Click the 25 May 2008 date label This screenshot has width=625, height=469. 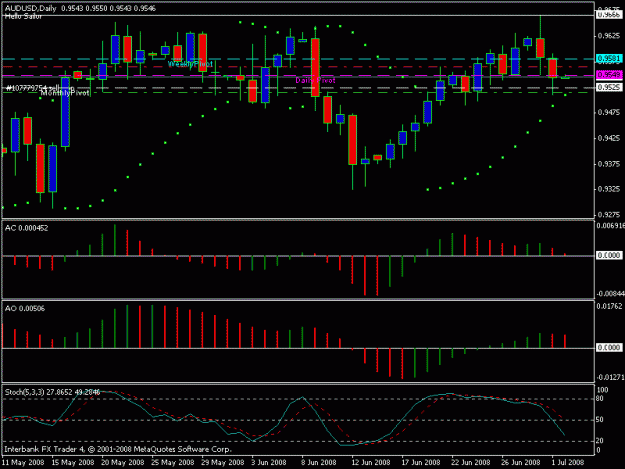coord(173,462)
